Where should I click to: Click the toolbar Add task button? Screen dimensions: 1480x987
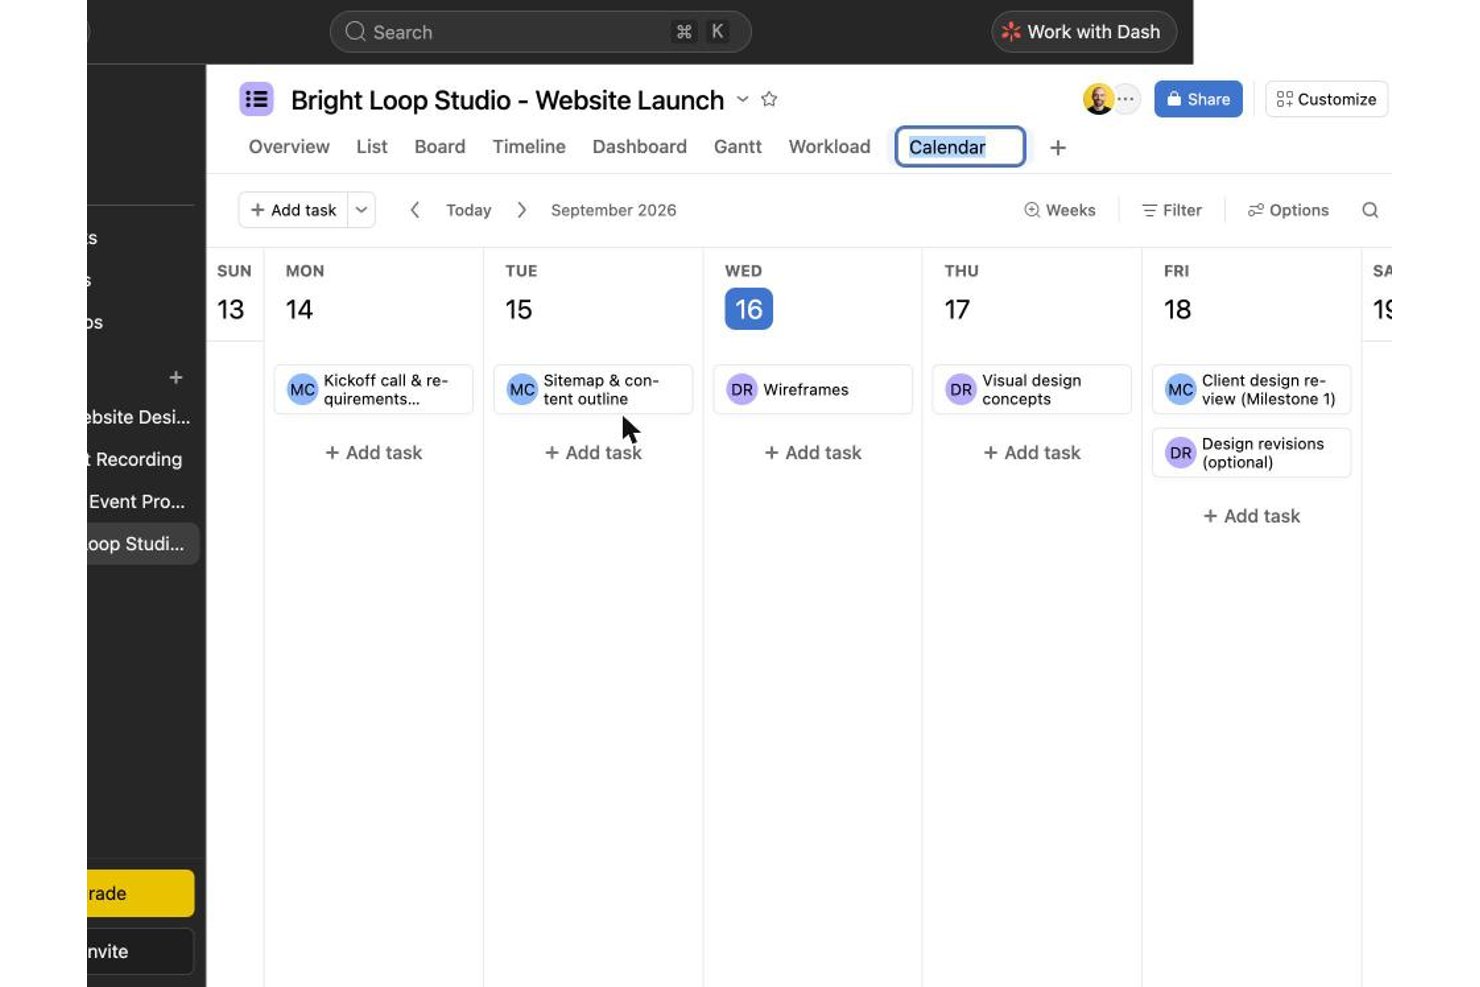click(x=293, y=210)
